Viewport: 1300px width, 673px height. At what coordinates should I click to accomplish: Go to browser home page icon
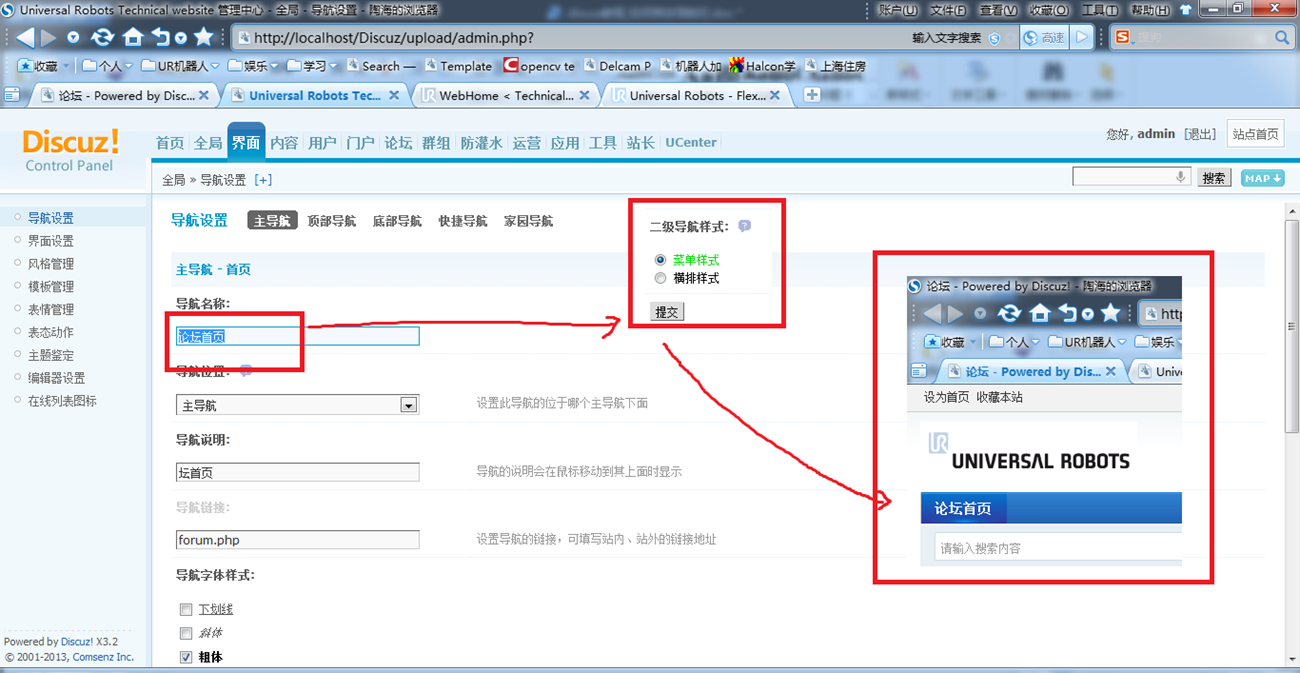133,38
